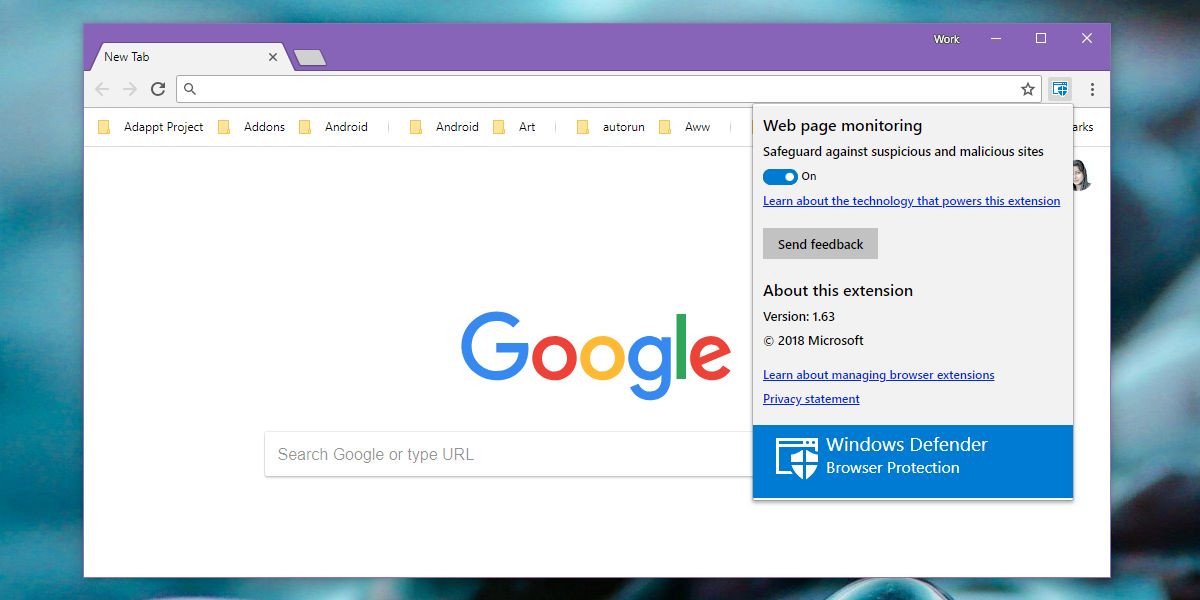Open the Aww bookmark folder
The image size is (1200, 600).
click(x=685, y=127)
